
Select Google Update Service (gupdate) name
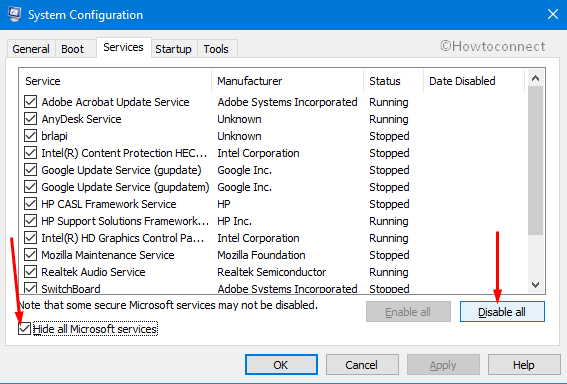122,170
